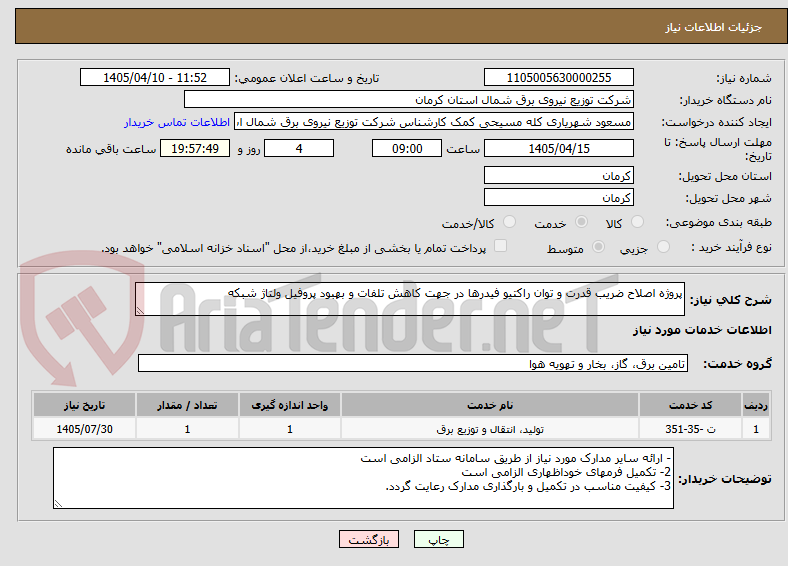Viewport: 788px width, 566px height.
Task: Click the شهر محل تحویل field کرمان
Action: [x=558, y=197]
